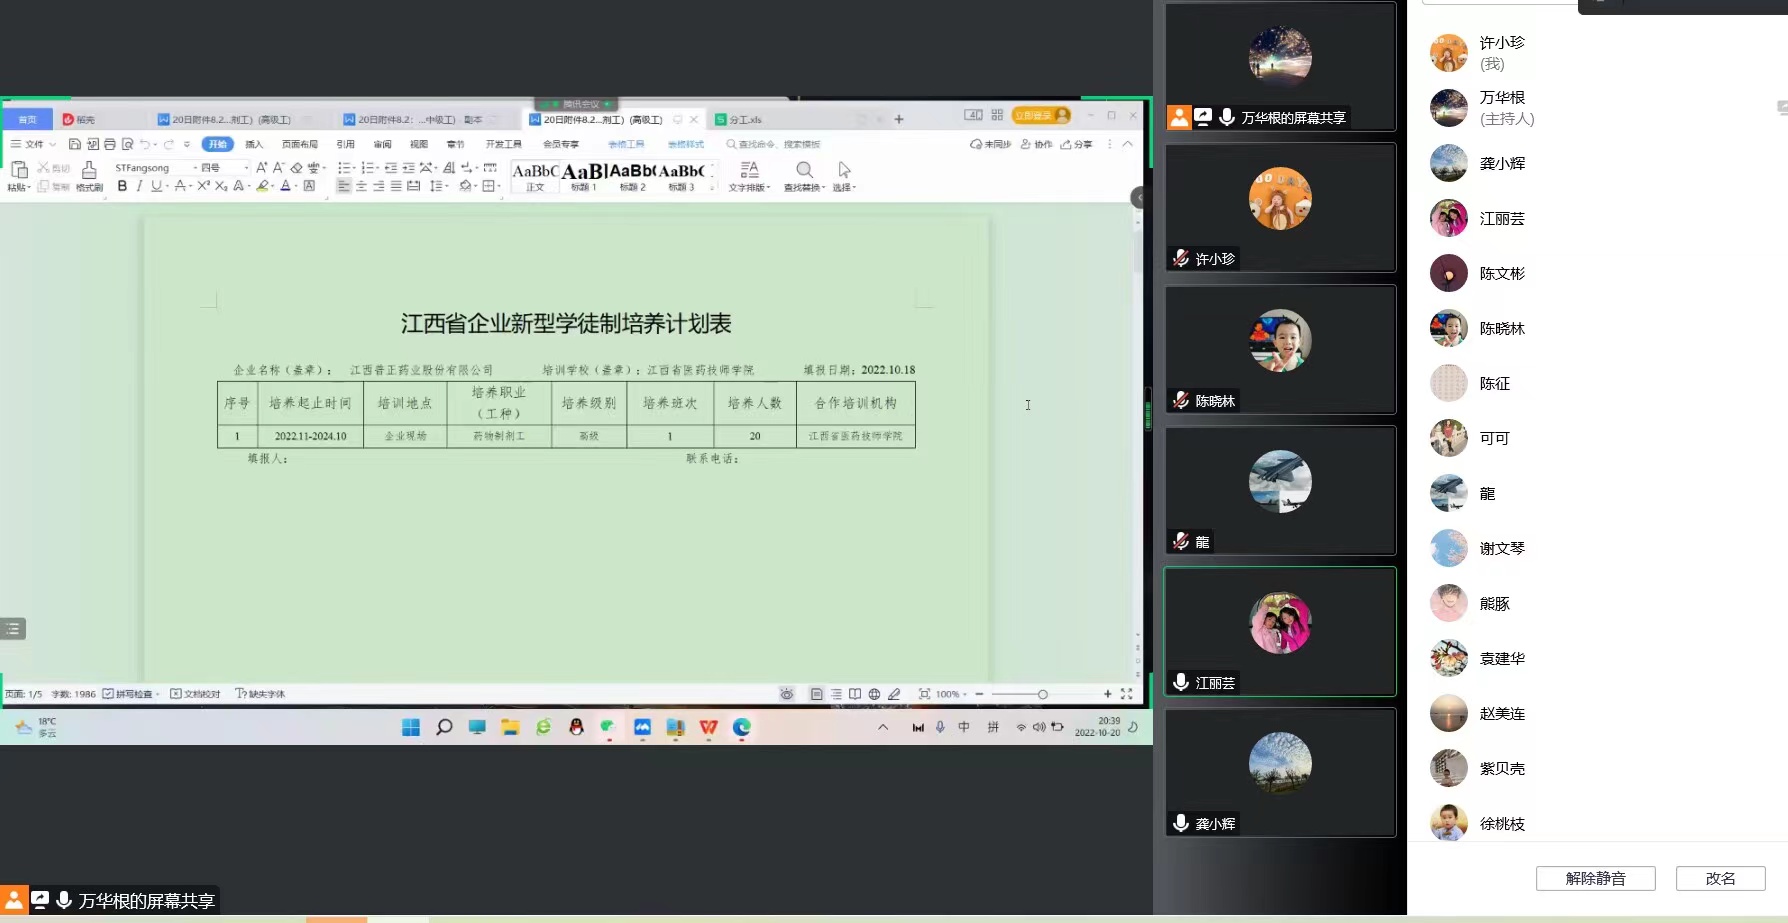Image resolution: width=1788 pixels, height=923 pixels.
Task: Click the print icon in quick access bar
Action: [x=110, y=144]
